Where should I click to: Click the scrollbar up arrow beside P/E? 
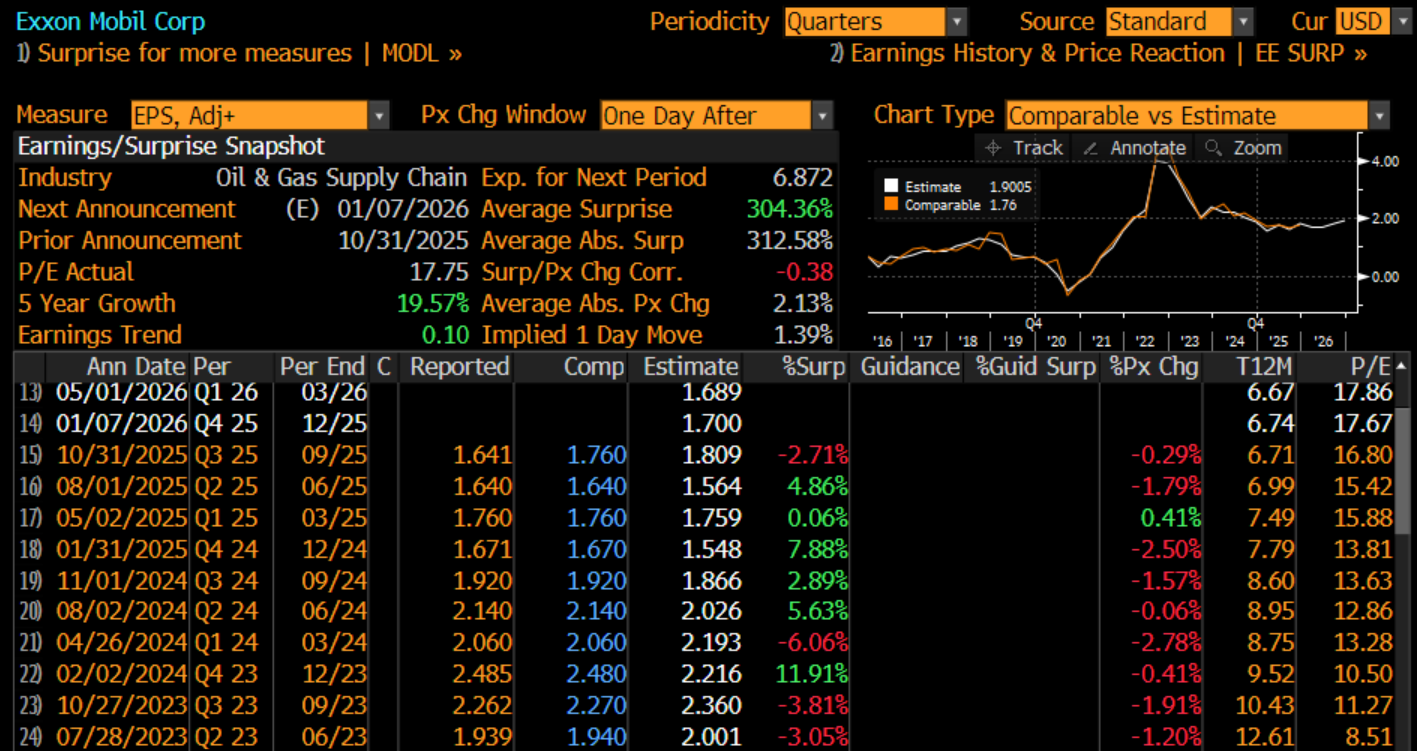pos(1401,366)
